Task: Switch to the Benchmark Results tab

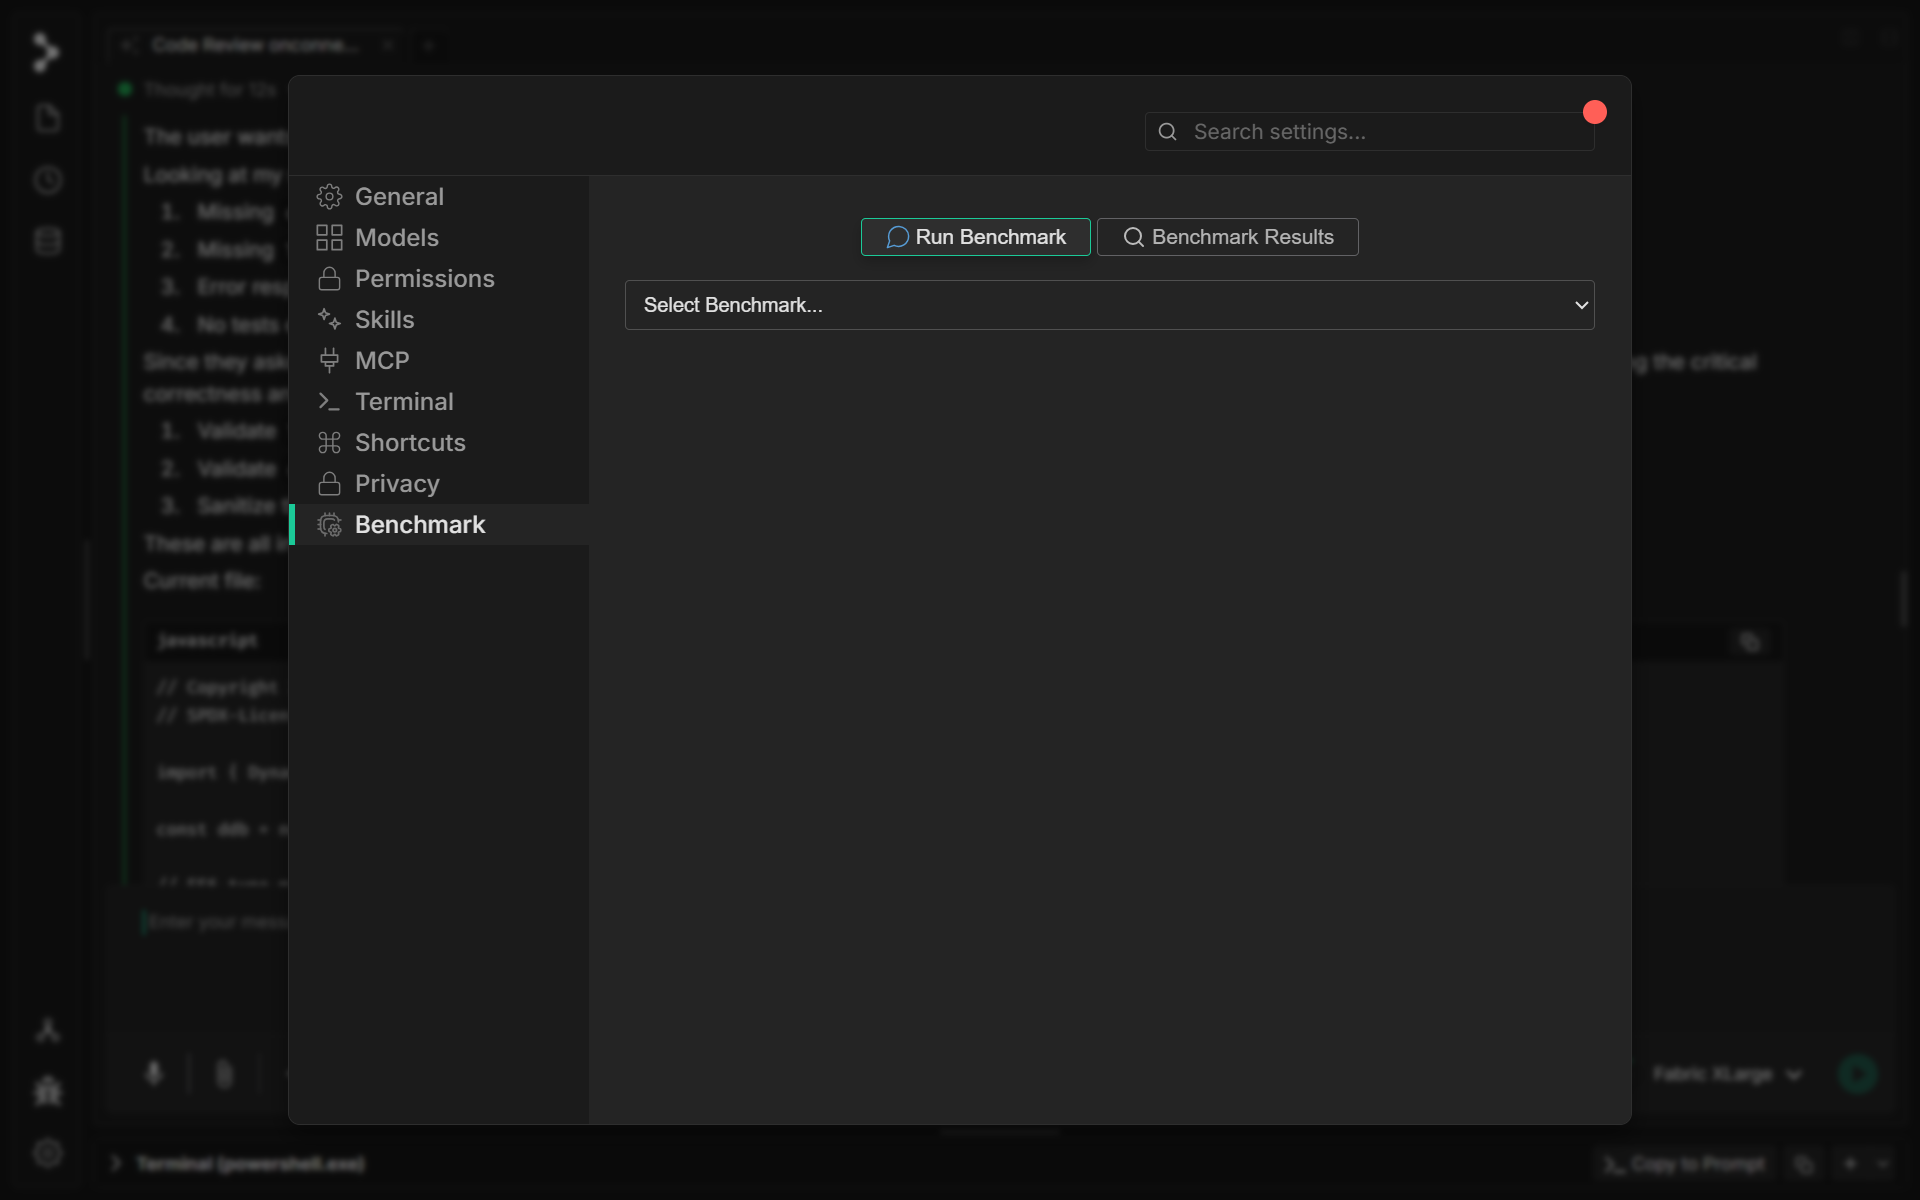Action: tap(1228, 237)
